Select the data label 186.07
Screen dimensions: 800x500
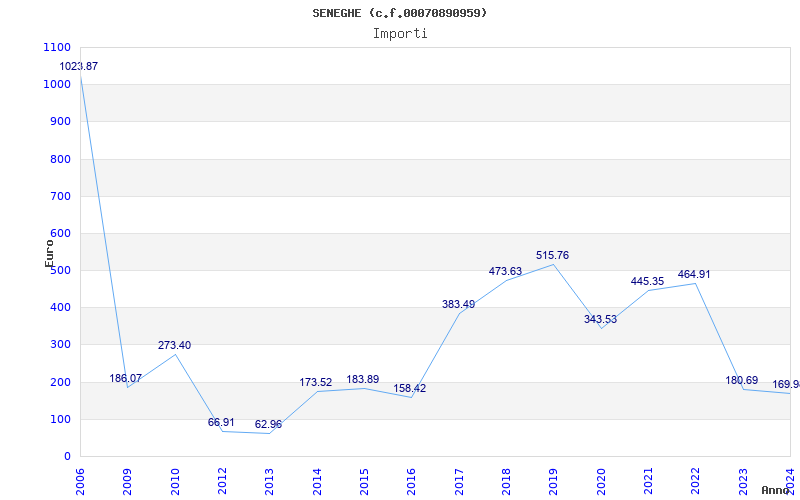coord(126,379)
